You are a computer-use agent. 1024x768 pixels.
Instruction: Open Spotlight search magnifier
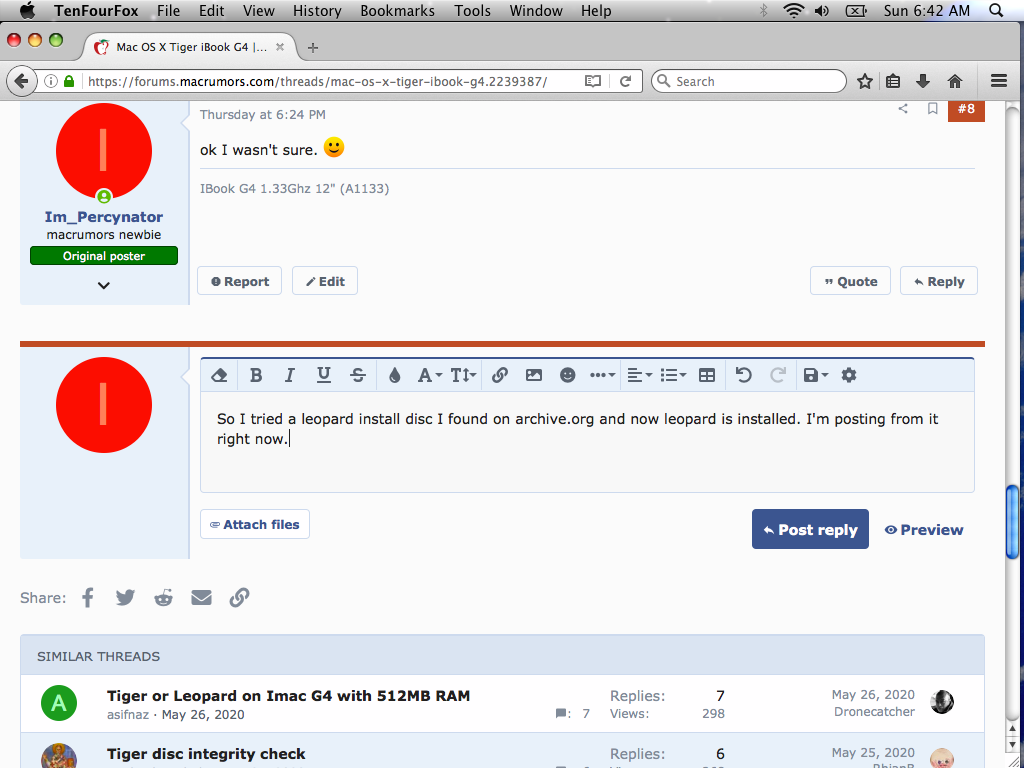coord(996,10)
